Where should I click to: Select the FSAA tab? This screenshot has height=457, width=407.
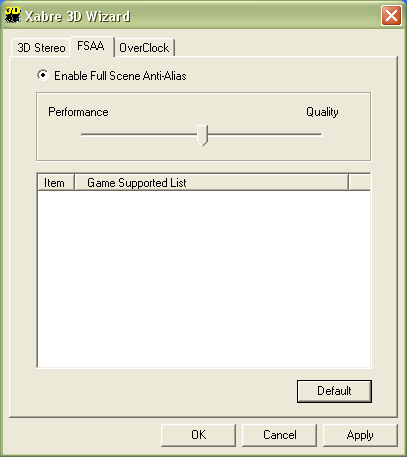tap(91, 46)
